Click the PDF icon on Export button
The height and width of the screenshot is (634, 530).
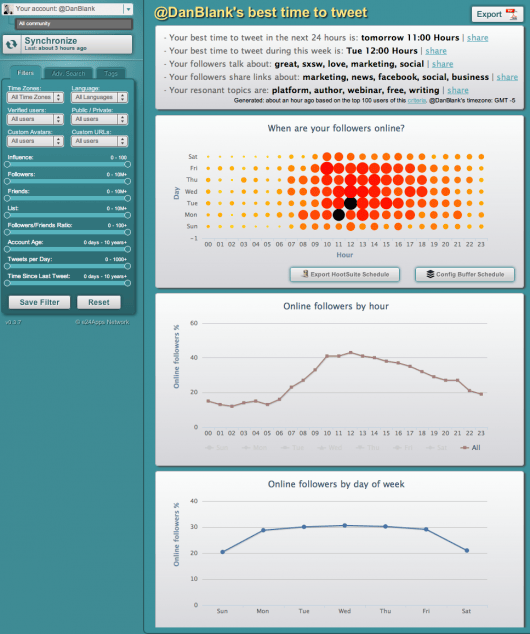pos(511,14)
